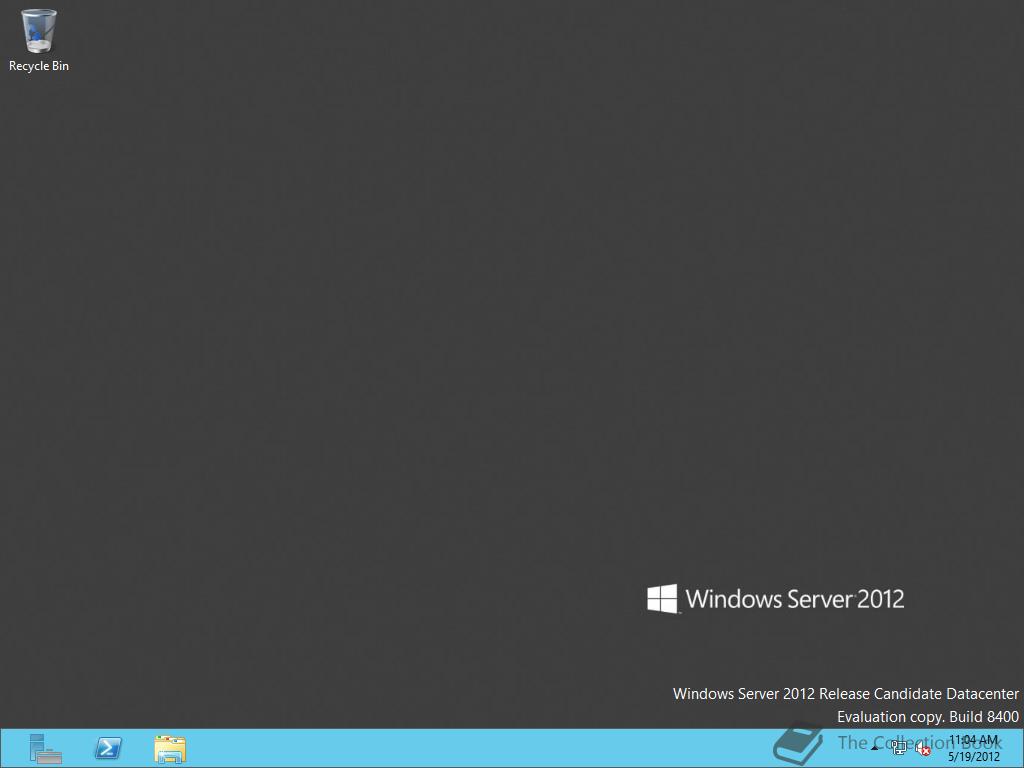Image resolution: width=1024 pixels, height=768 pixels.
Task: Launch Windows PowerShell from the taskbar
Action: (108, 748)
